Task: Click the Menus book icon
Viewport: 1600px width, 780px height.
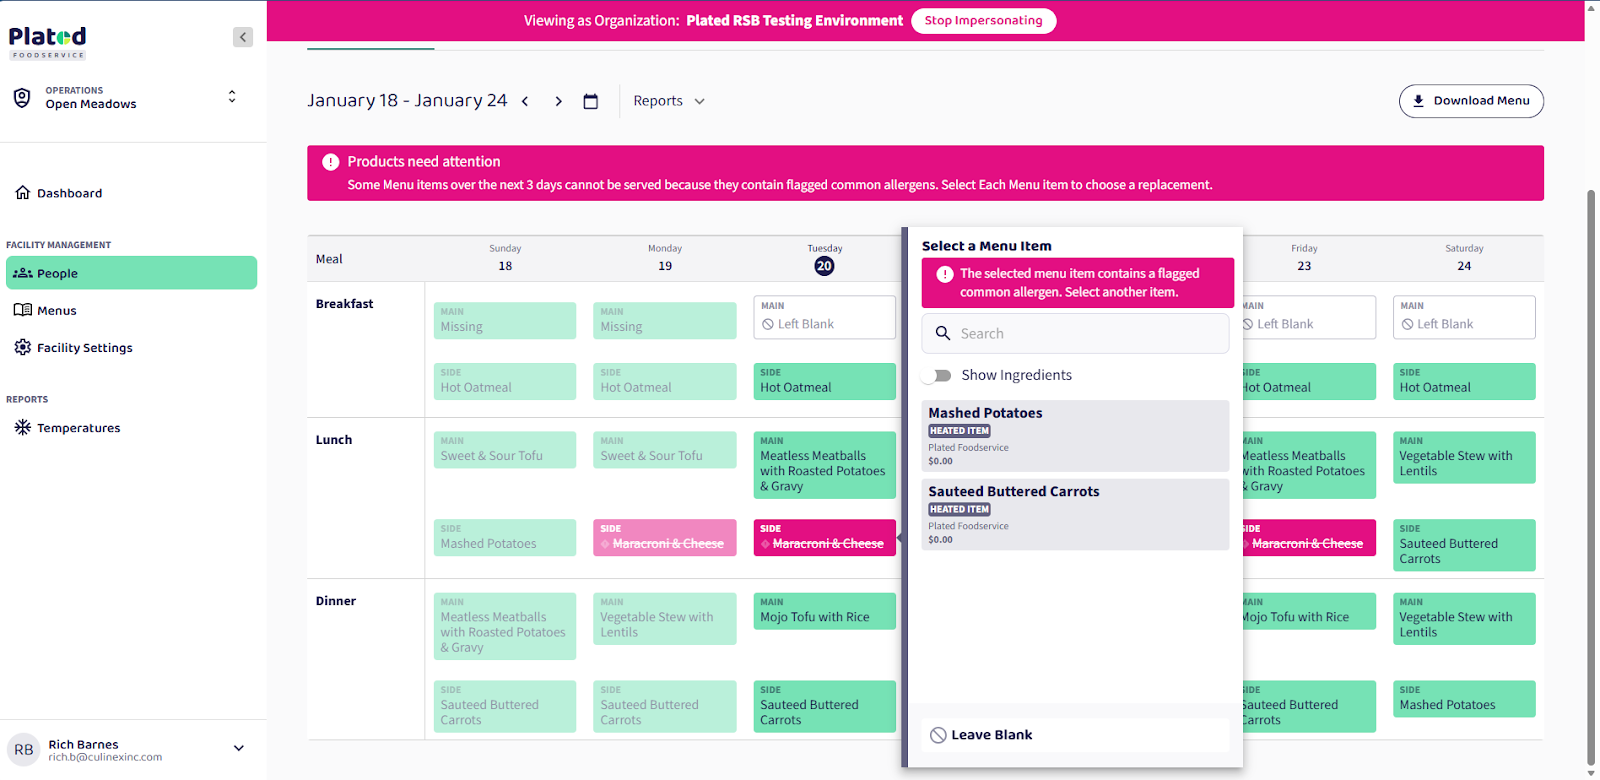Action: pos(23,310)
